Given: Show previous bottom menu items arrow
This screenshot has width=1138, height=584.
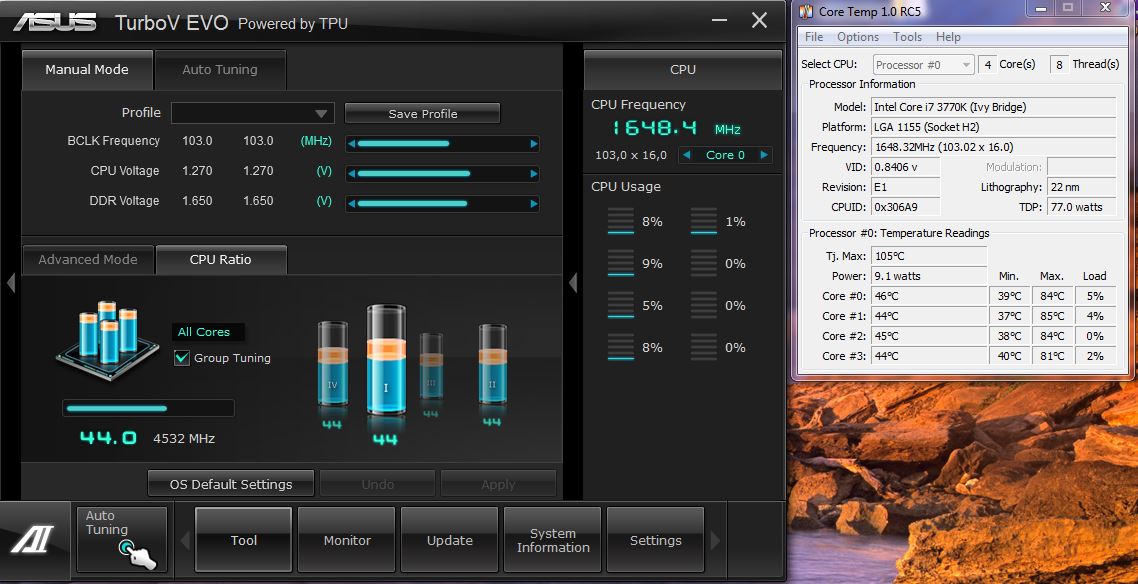Looking at the screenshot, I should pos(184,540).
